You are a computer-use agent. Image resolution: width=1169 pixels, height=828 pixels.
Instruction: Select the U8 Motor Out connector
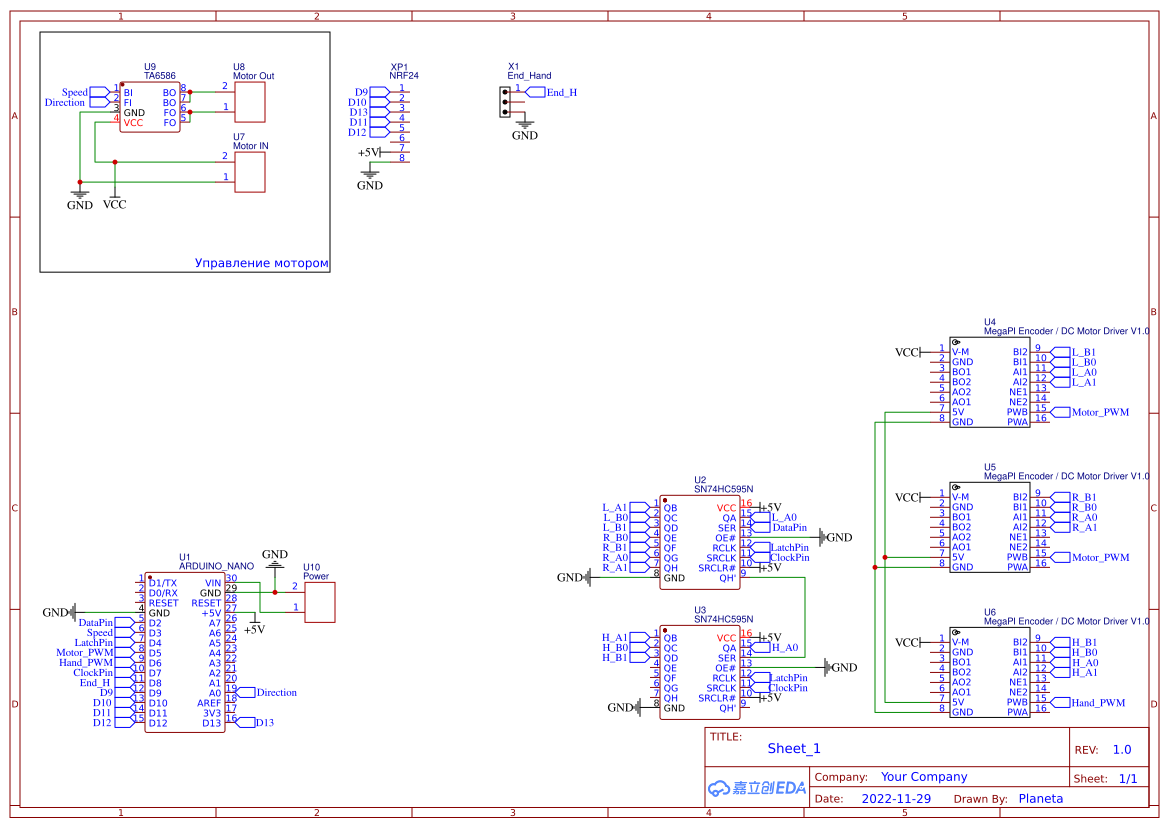(x=250, y=100)
